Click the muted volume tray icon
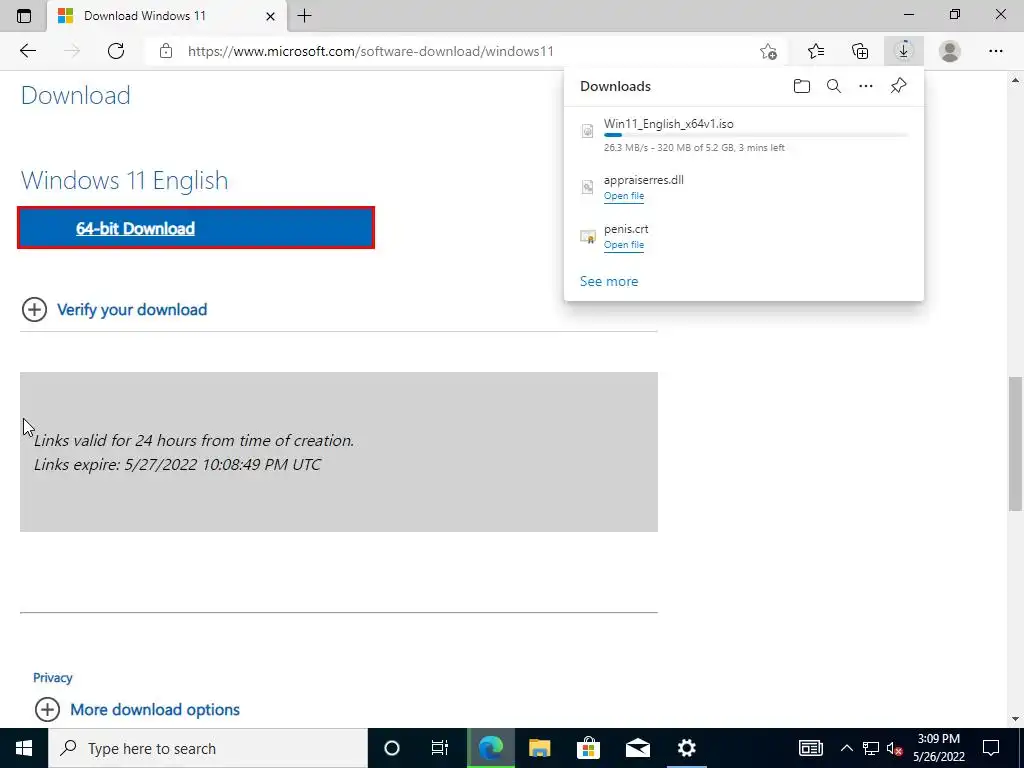 coord(895,748)
